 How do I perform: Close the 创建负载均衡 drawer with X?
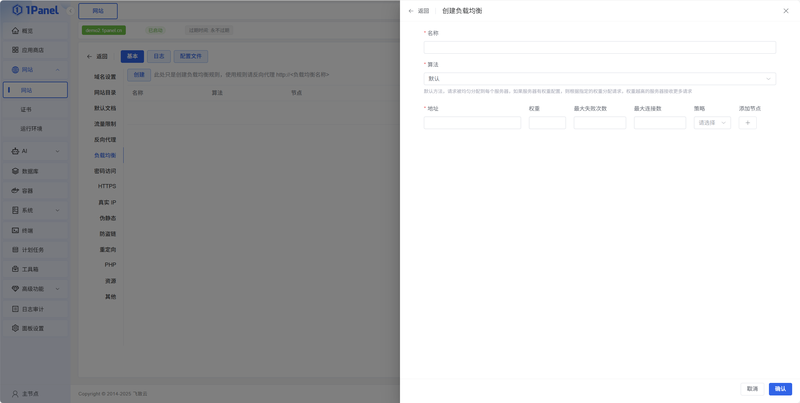[x=786, y=11]
